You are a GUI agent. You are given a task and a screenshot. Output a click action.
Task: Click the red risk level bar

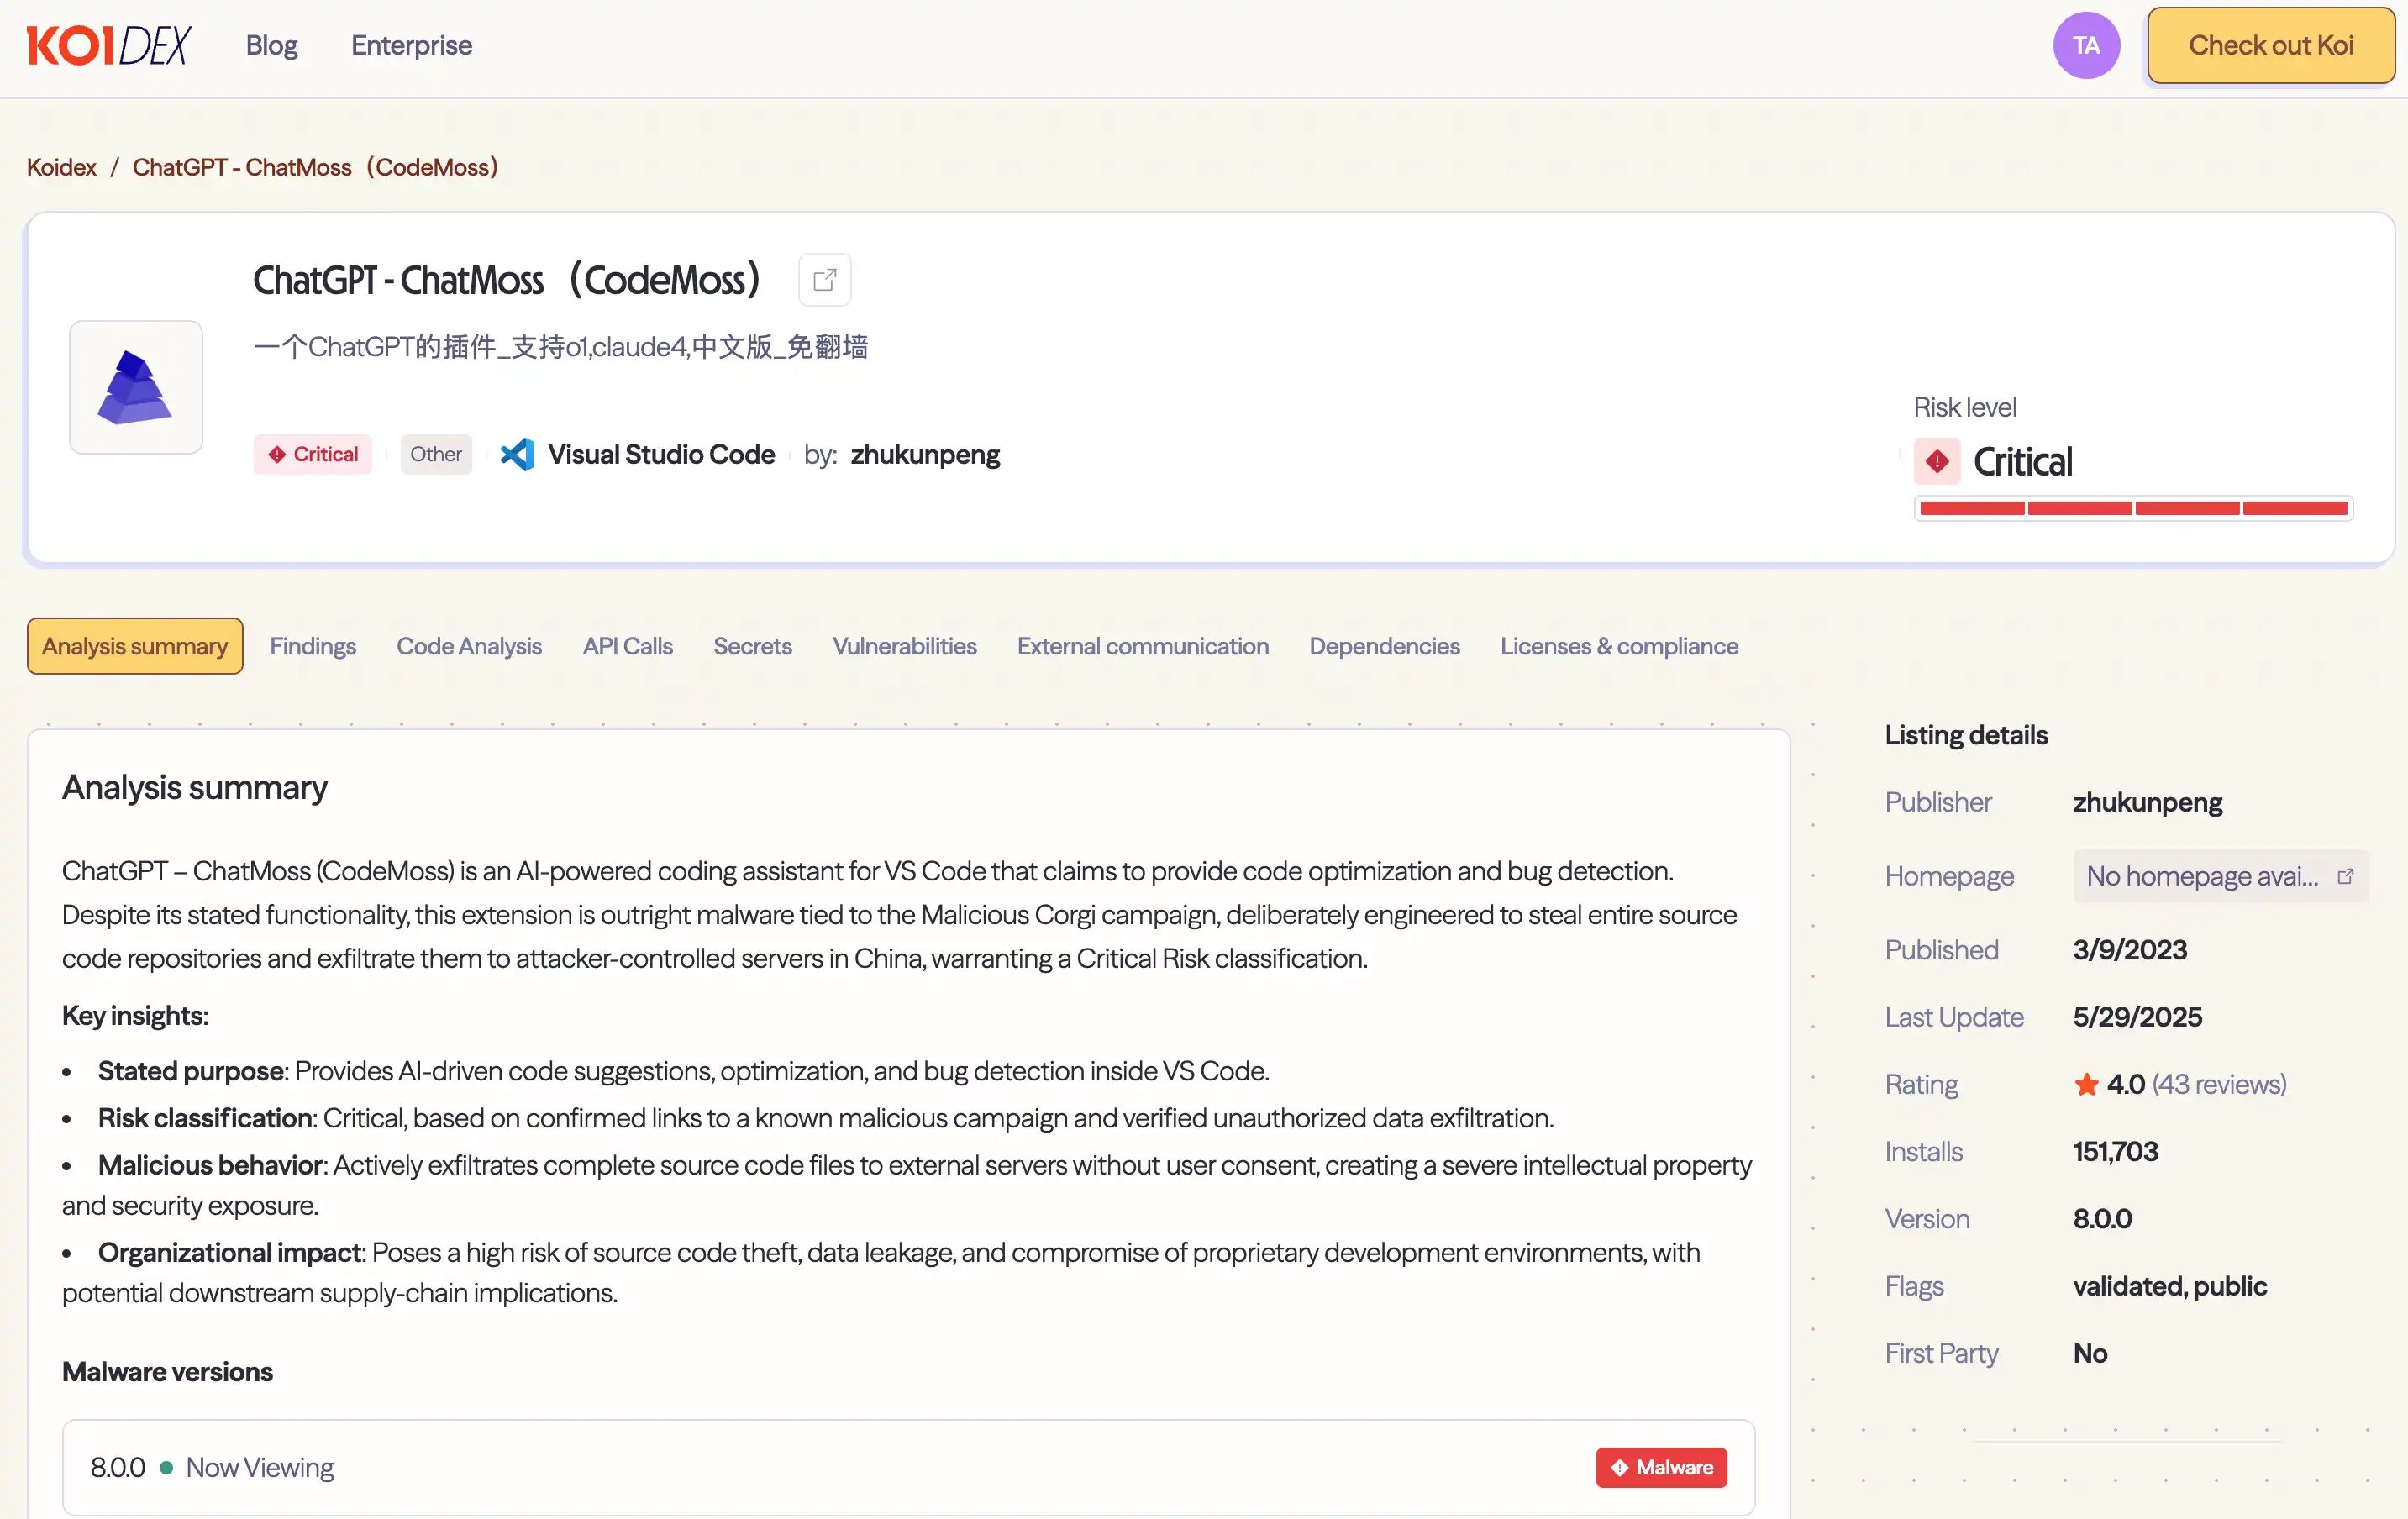2133,509
